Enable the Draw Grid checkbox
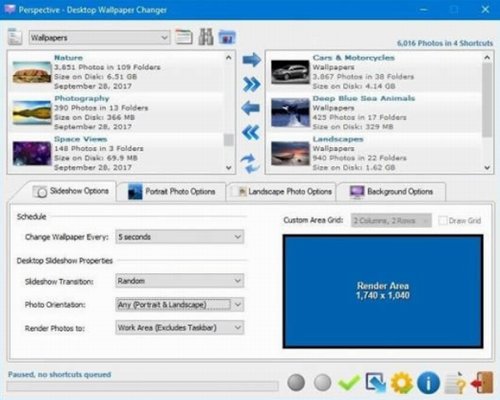Viewport: 500px width, 400px height. point(443,221)
